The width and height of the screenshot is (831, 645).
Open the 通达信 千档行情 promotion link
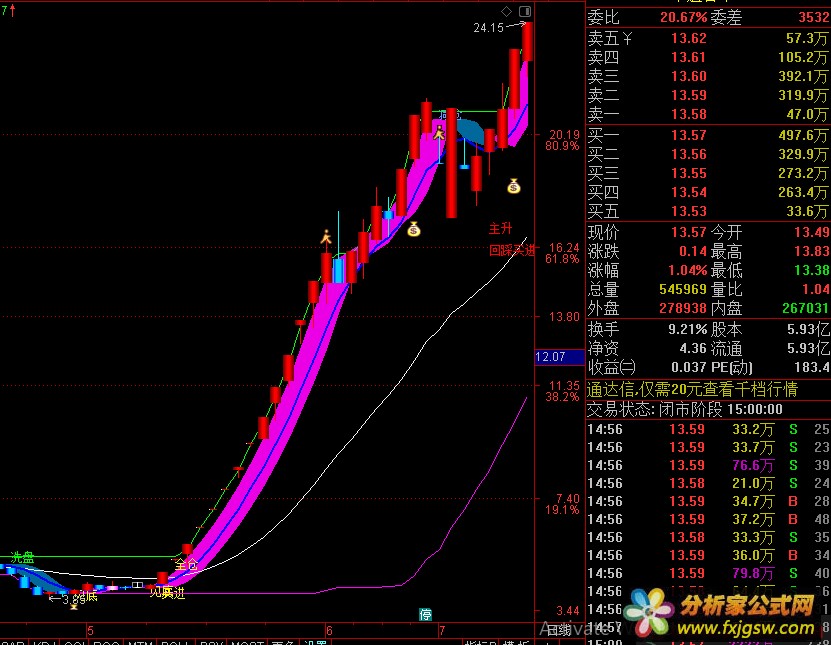point(692,390)
